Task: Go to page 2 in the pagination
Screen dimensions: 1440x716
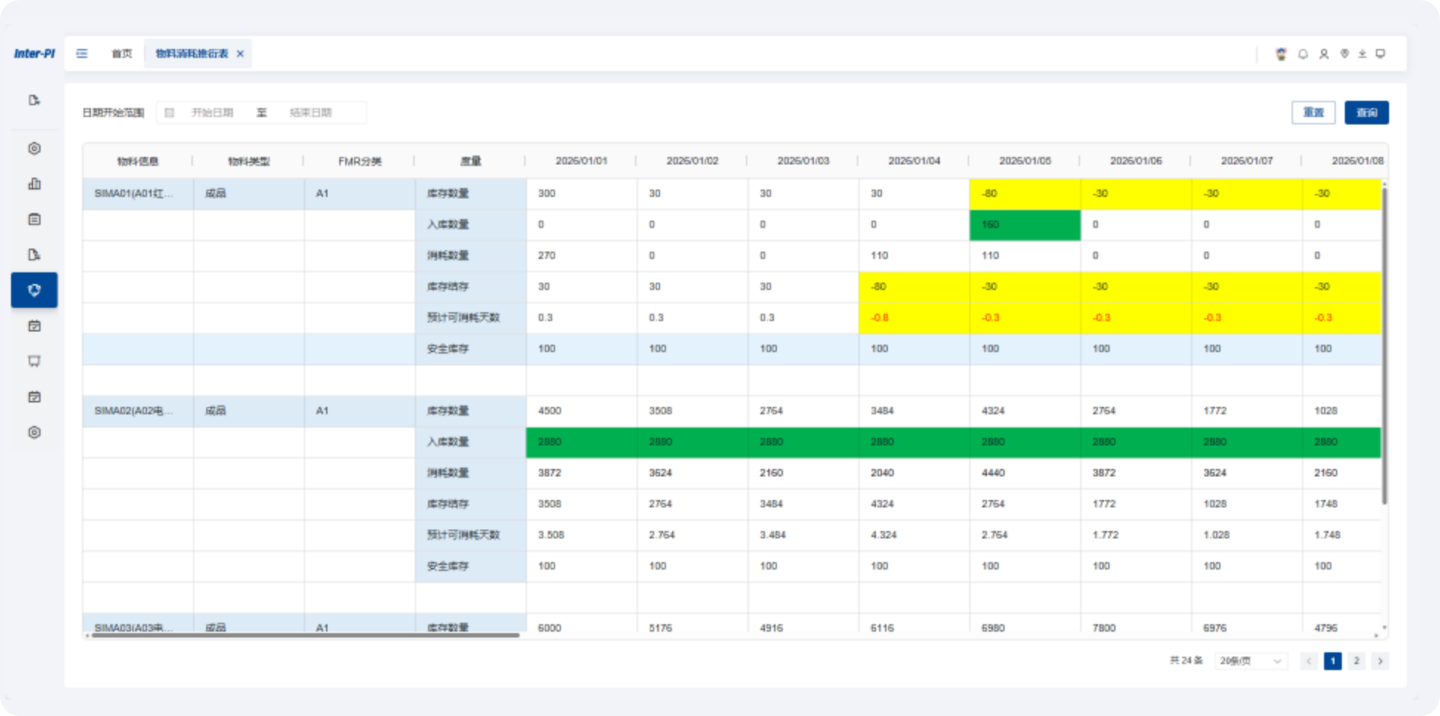Action: click(1357, 661)
